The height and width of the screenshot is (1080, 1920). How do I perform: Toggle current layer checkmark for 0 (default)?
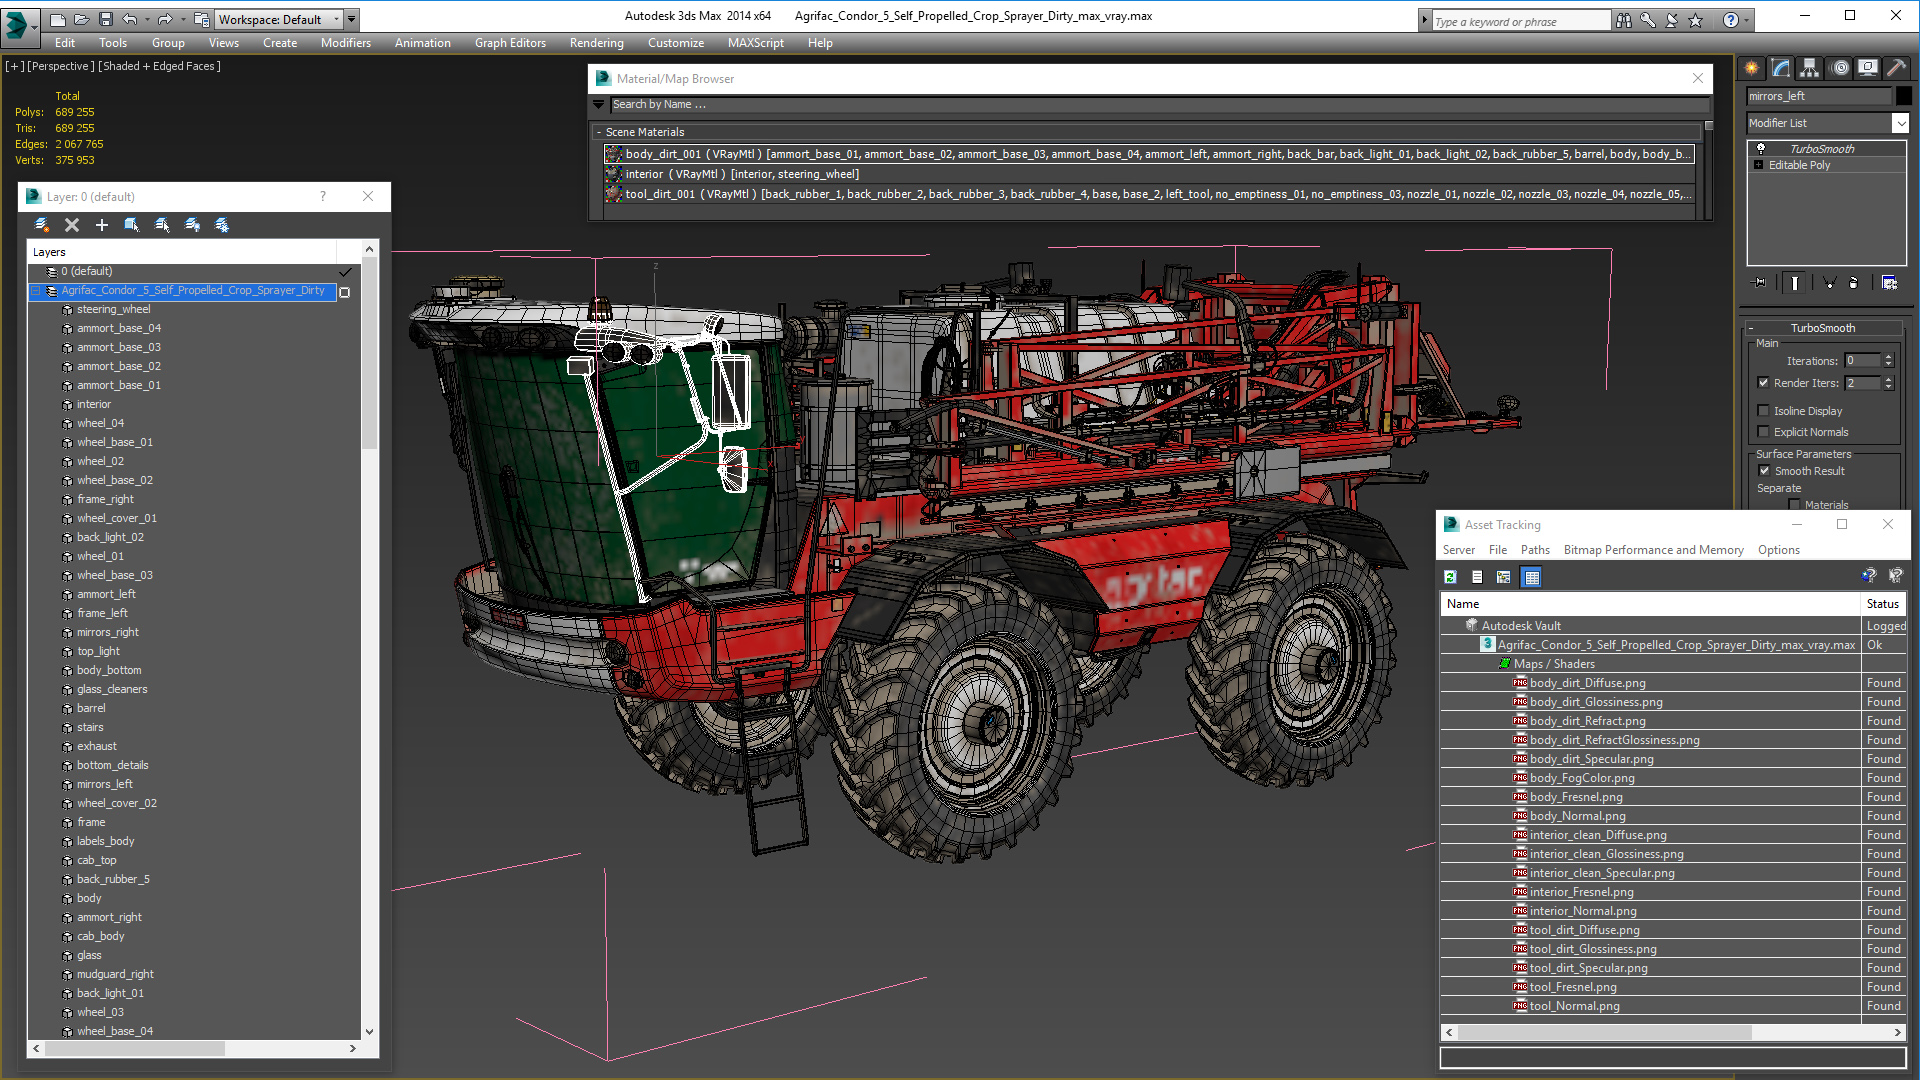[x=345, y=272]
